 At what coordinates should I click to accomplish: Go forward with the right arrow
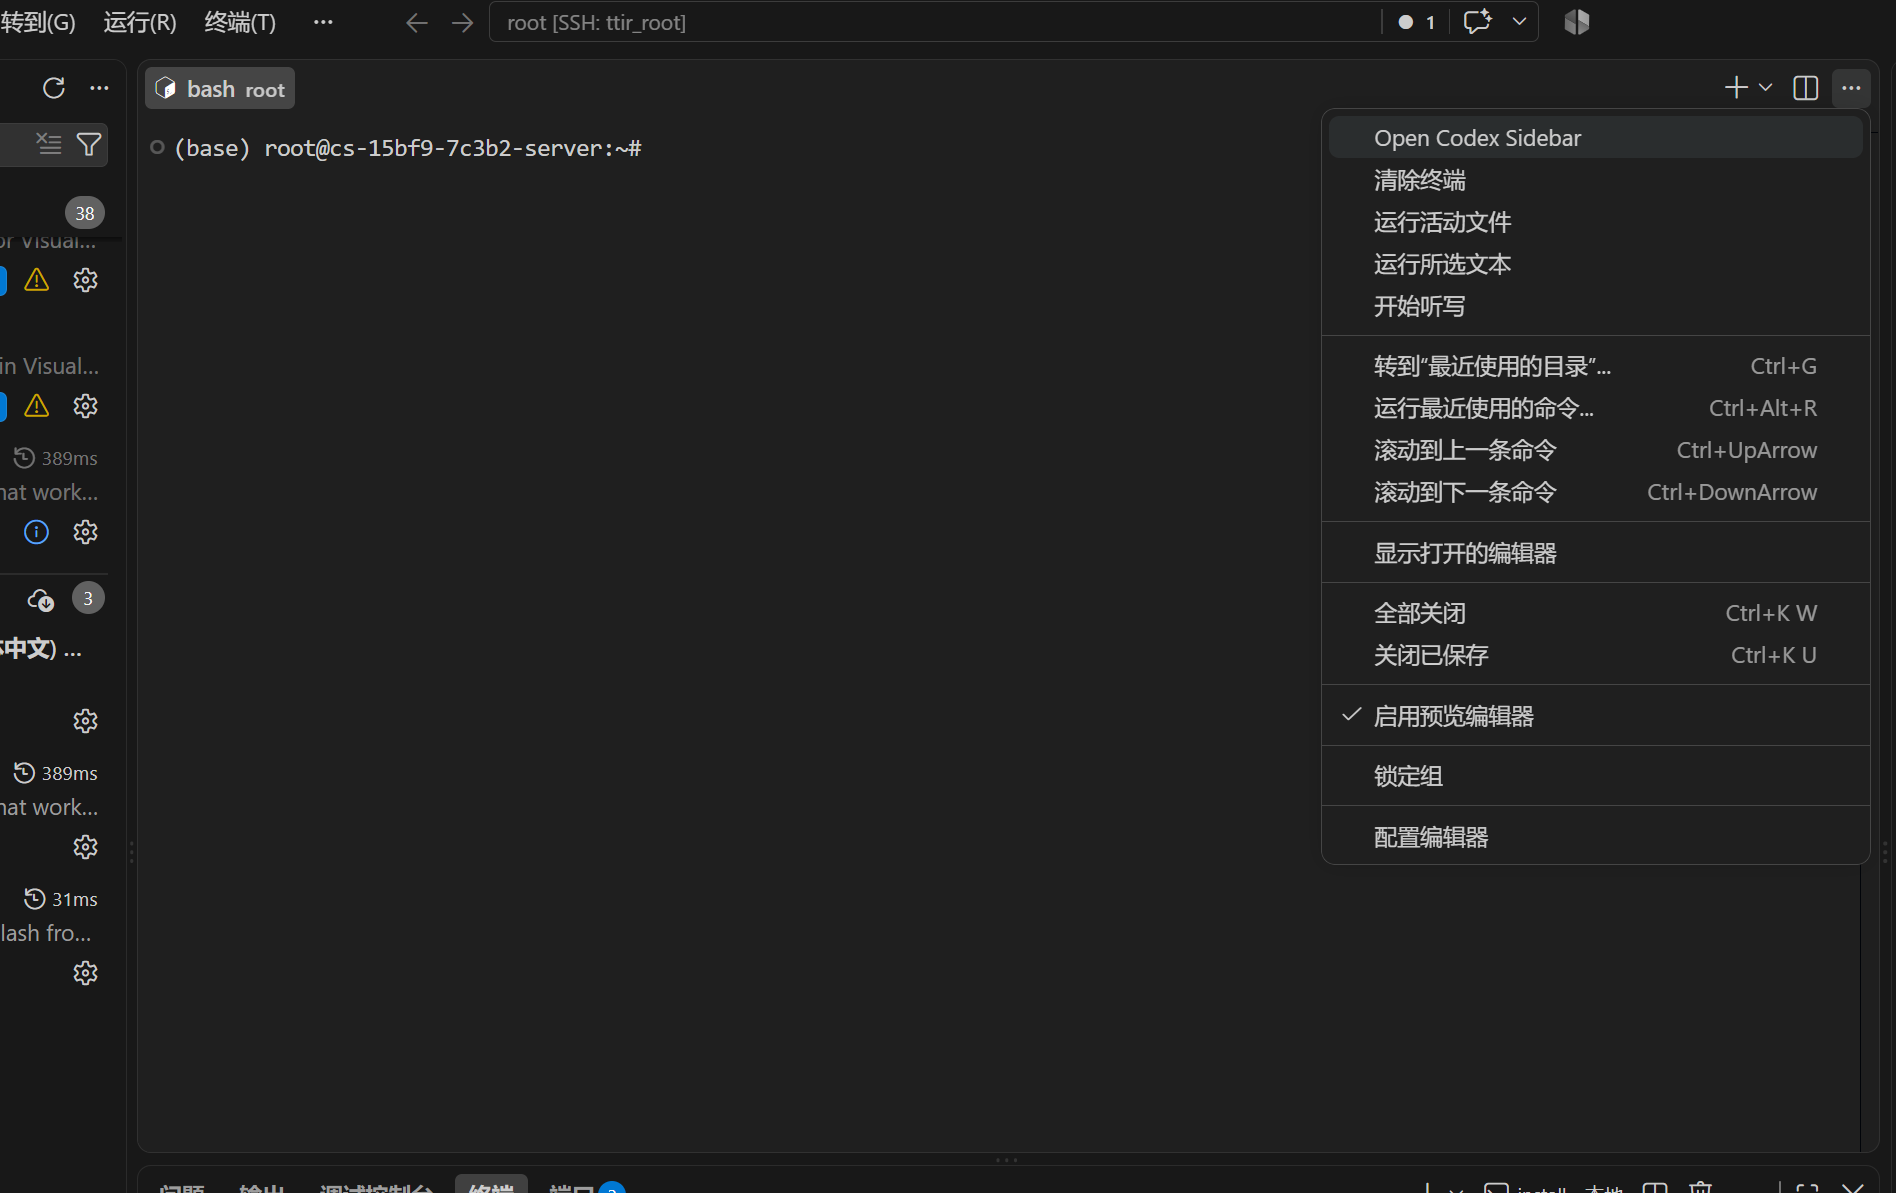(x=462, y=22)
